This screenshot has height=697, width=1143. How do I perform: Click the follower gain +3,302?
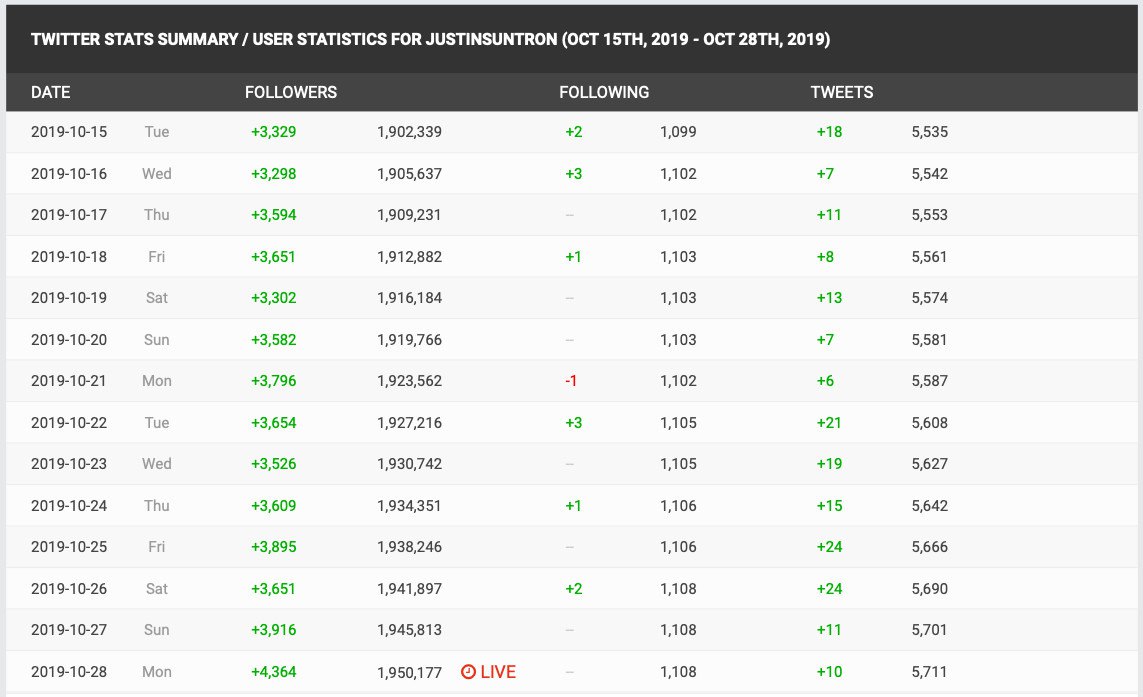273,297
